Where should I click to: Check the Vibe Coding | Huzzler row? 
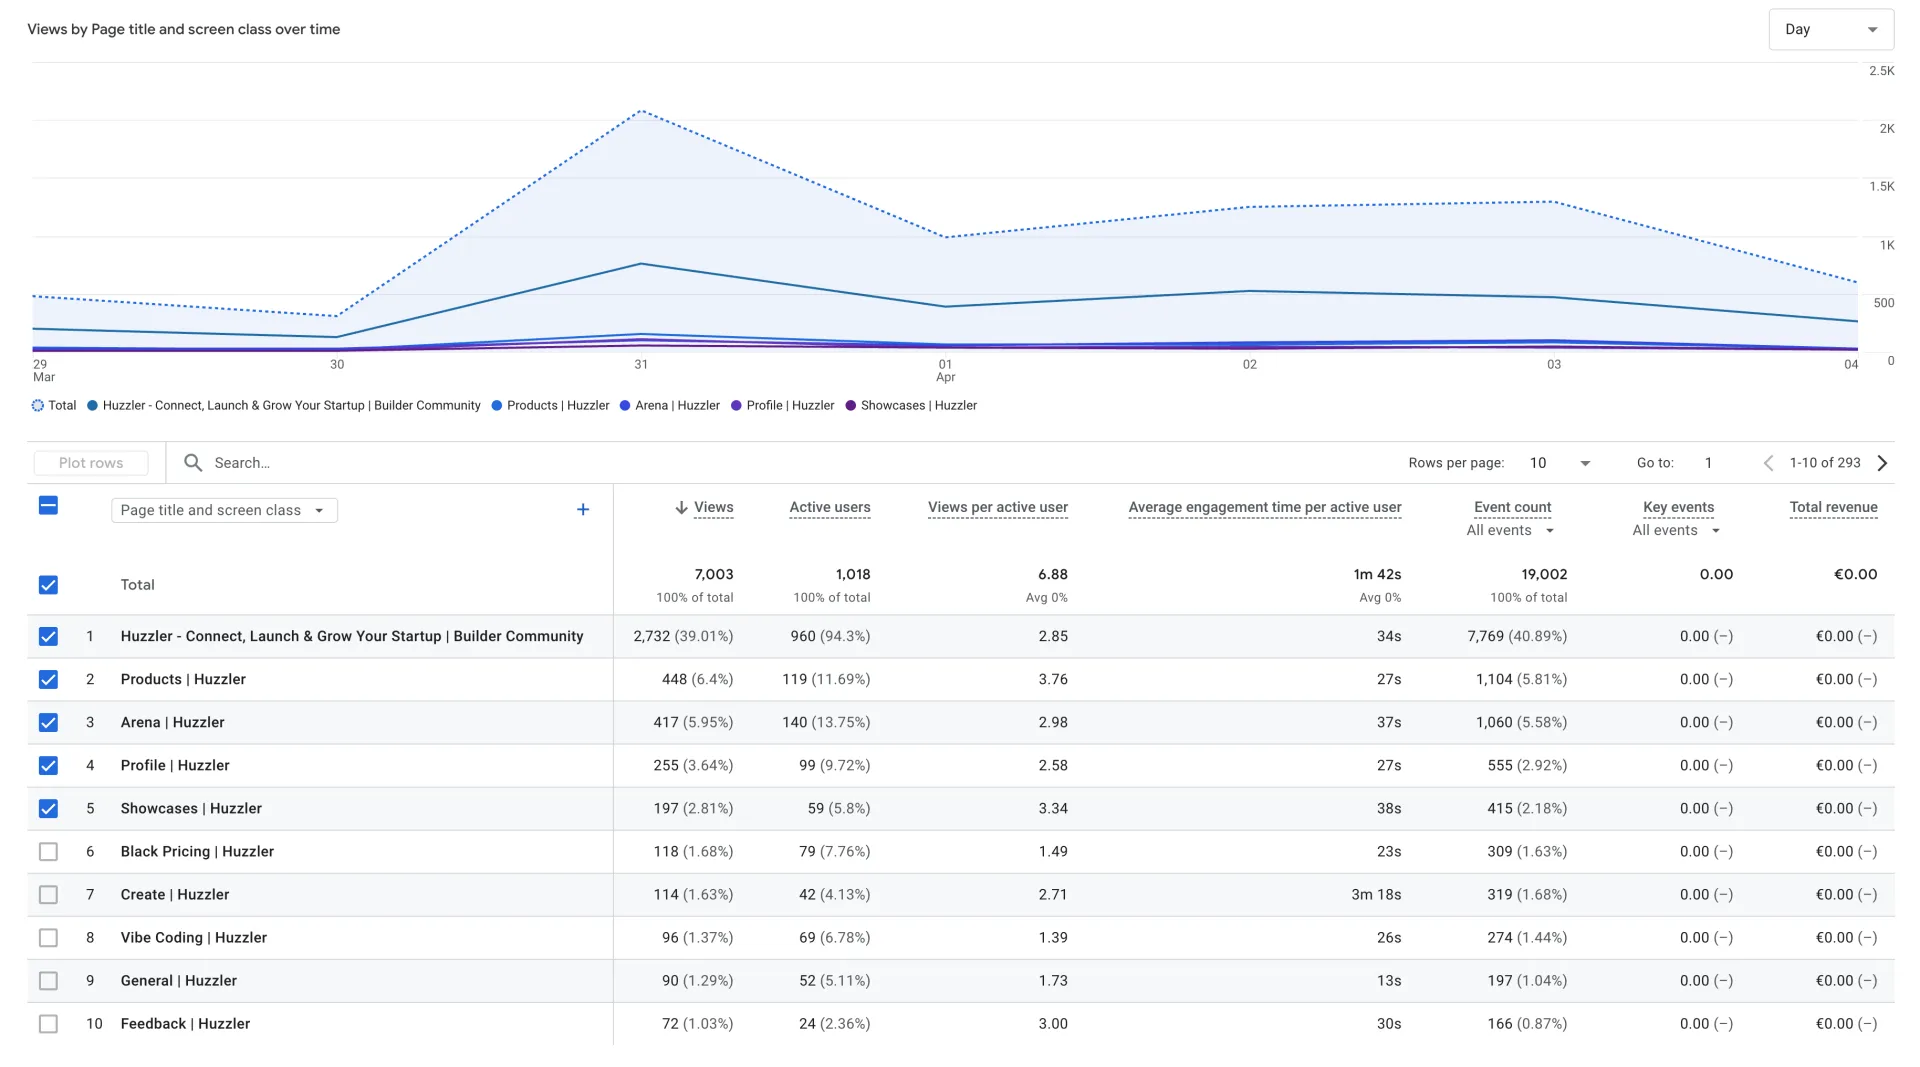pos(48,938)
